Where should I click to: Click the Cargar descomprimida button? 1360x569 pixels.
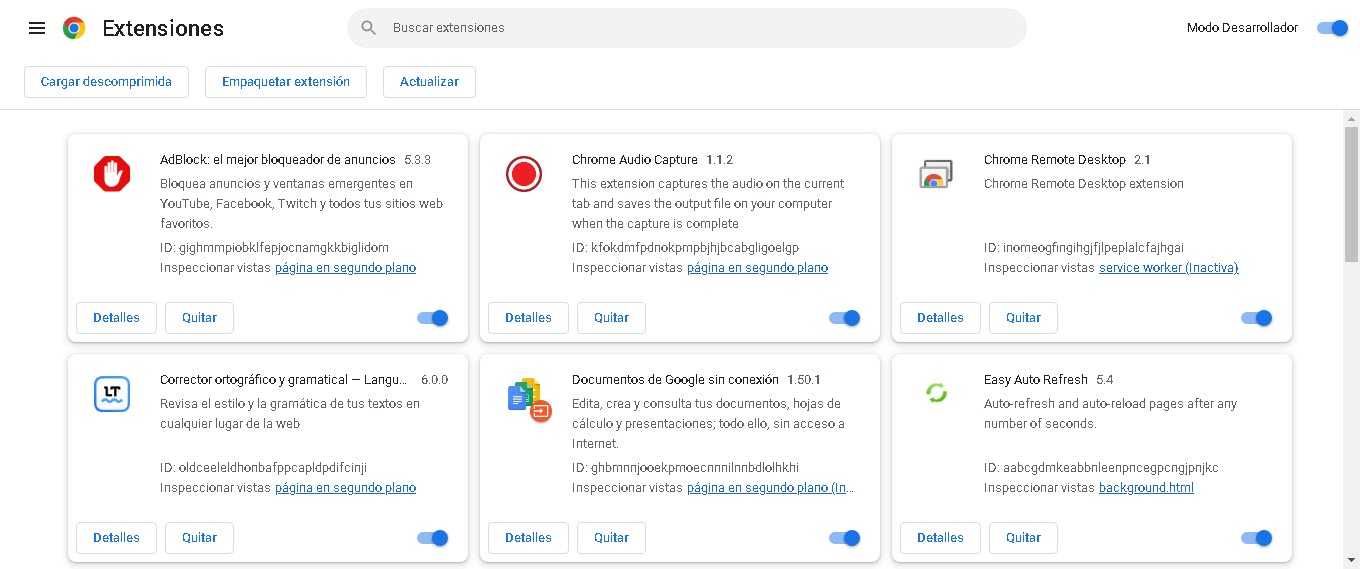coord(106,82)
